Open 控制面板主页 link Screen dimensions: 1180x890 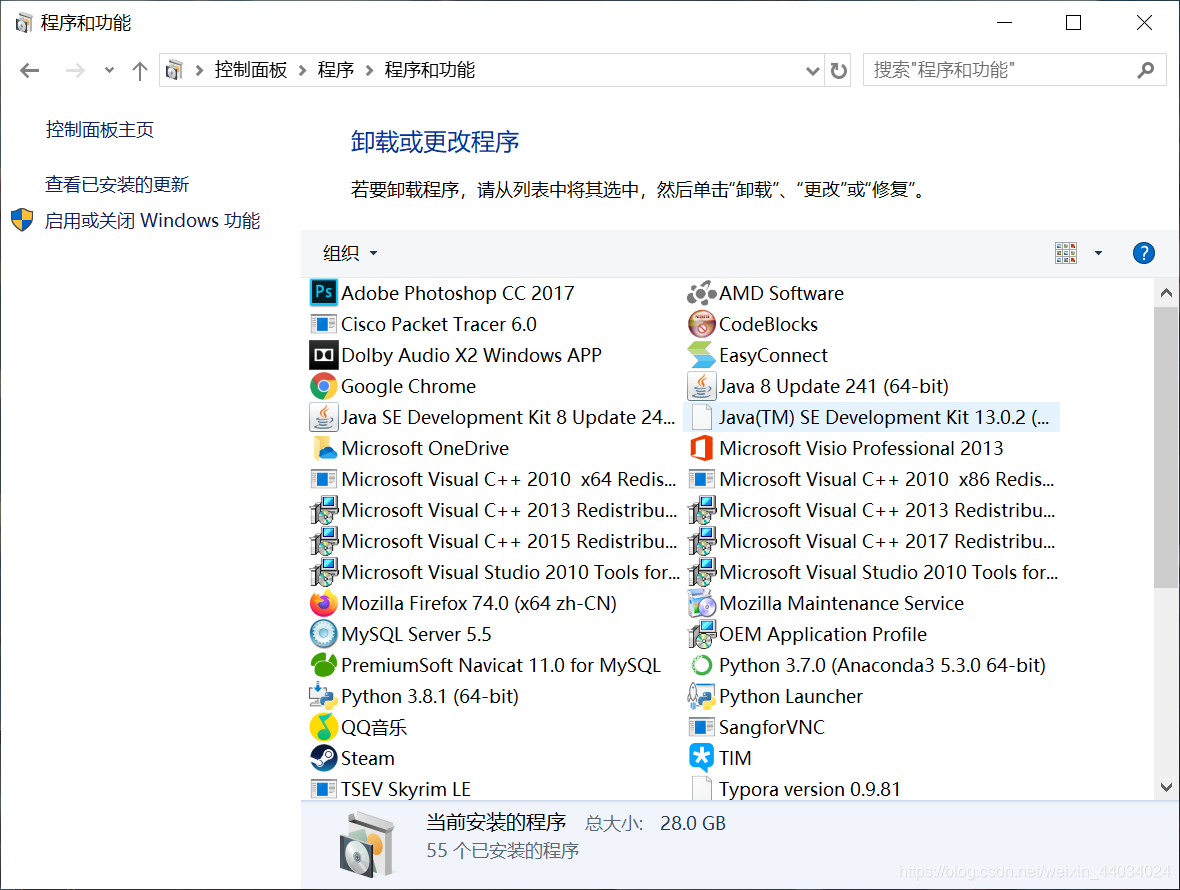point(99,129)
